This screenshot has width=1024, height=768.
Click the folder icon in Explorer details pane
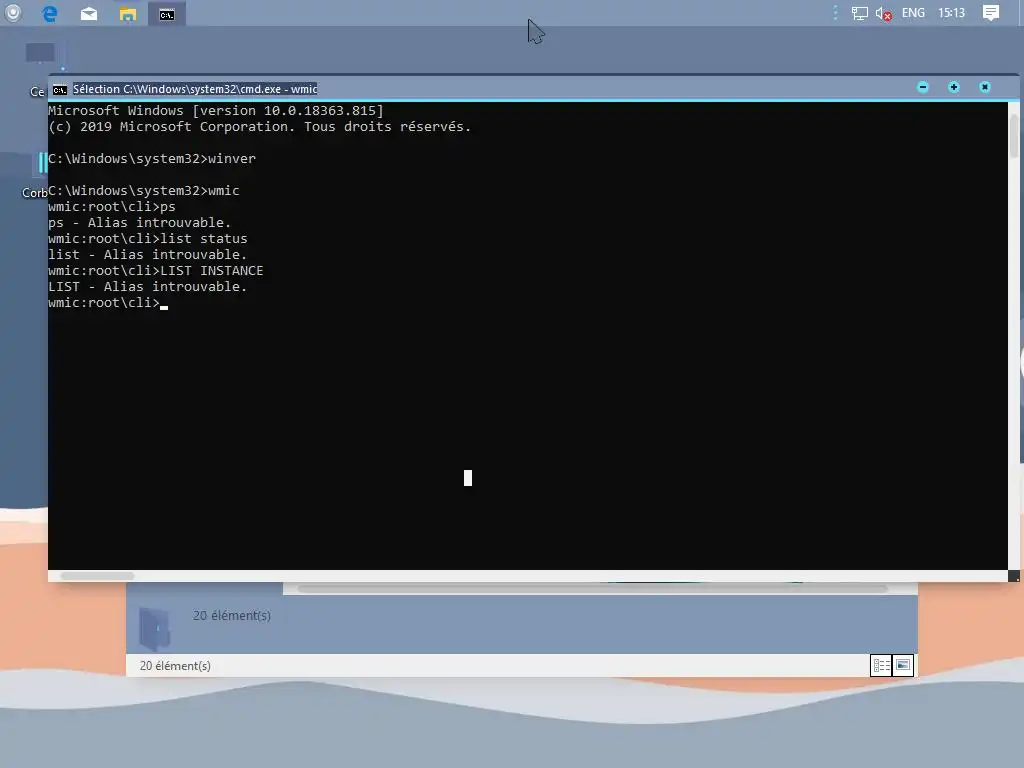(x=155, y=628)
